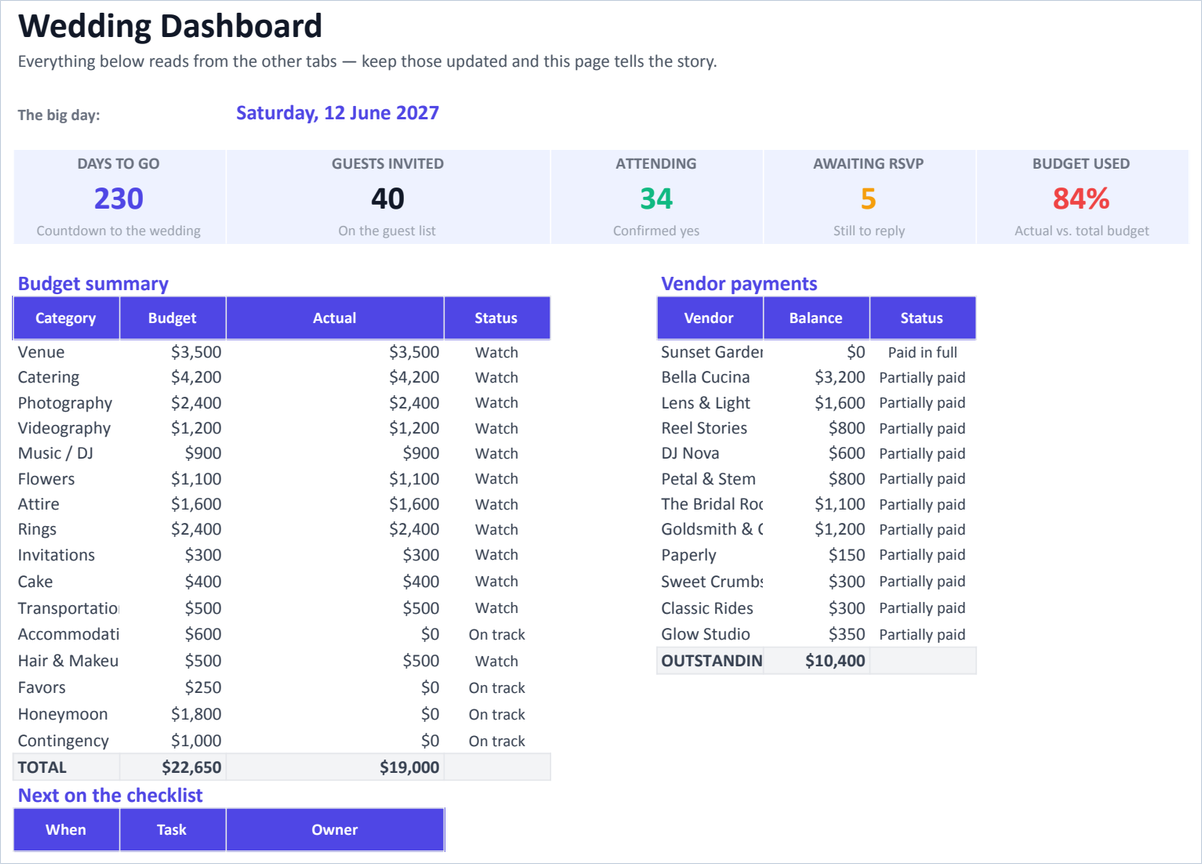Click the total budget $22,650 cell
The width and height of the screenshot is (1202, 864).
[172, 767]
